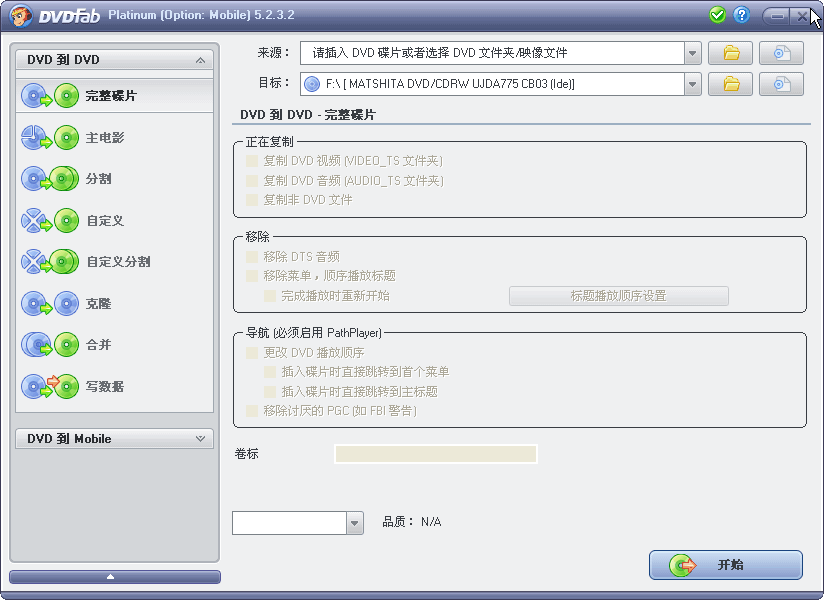The image size is (824, 600).
Task: Click the disc drive icon in the 目标 field
Action: pos(312,84)
